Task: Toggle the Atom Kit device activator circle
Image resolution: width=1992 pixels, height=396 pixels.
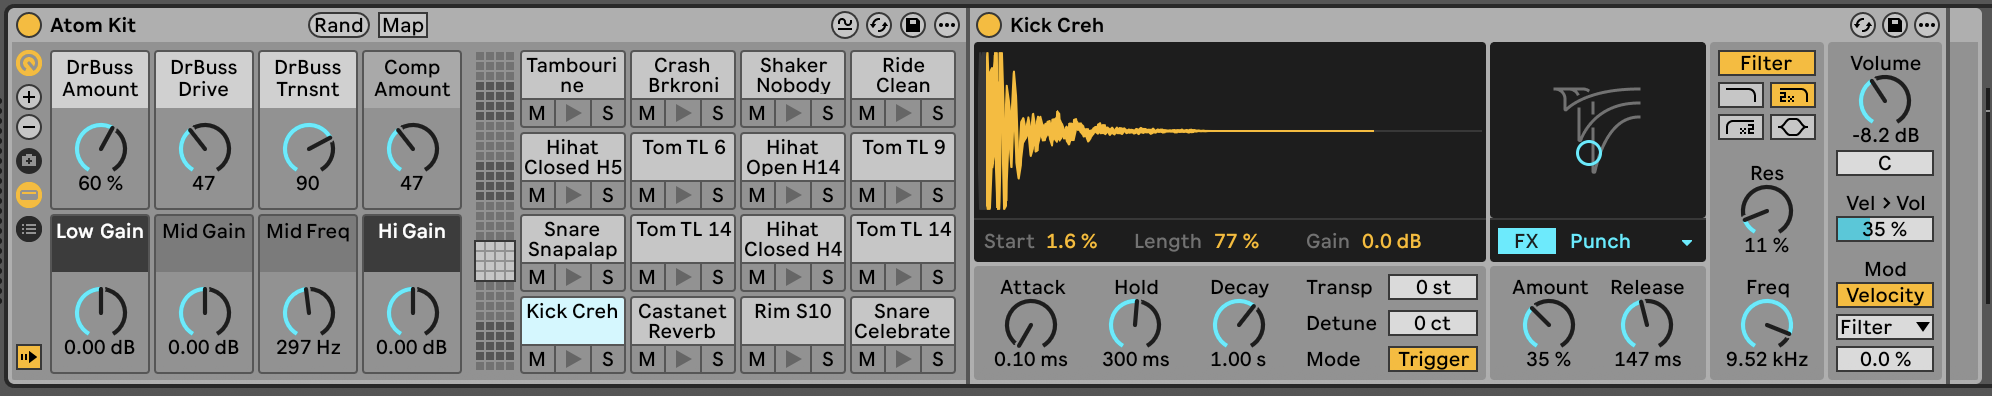Action: [x=29, y=25]
